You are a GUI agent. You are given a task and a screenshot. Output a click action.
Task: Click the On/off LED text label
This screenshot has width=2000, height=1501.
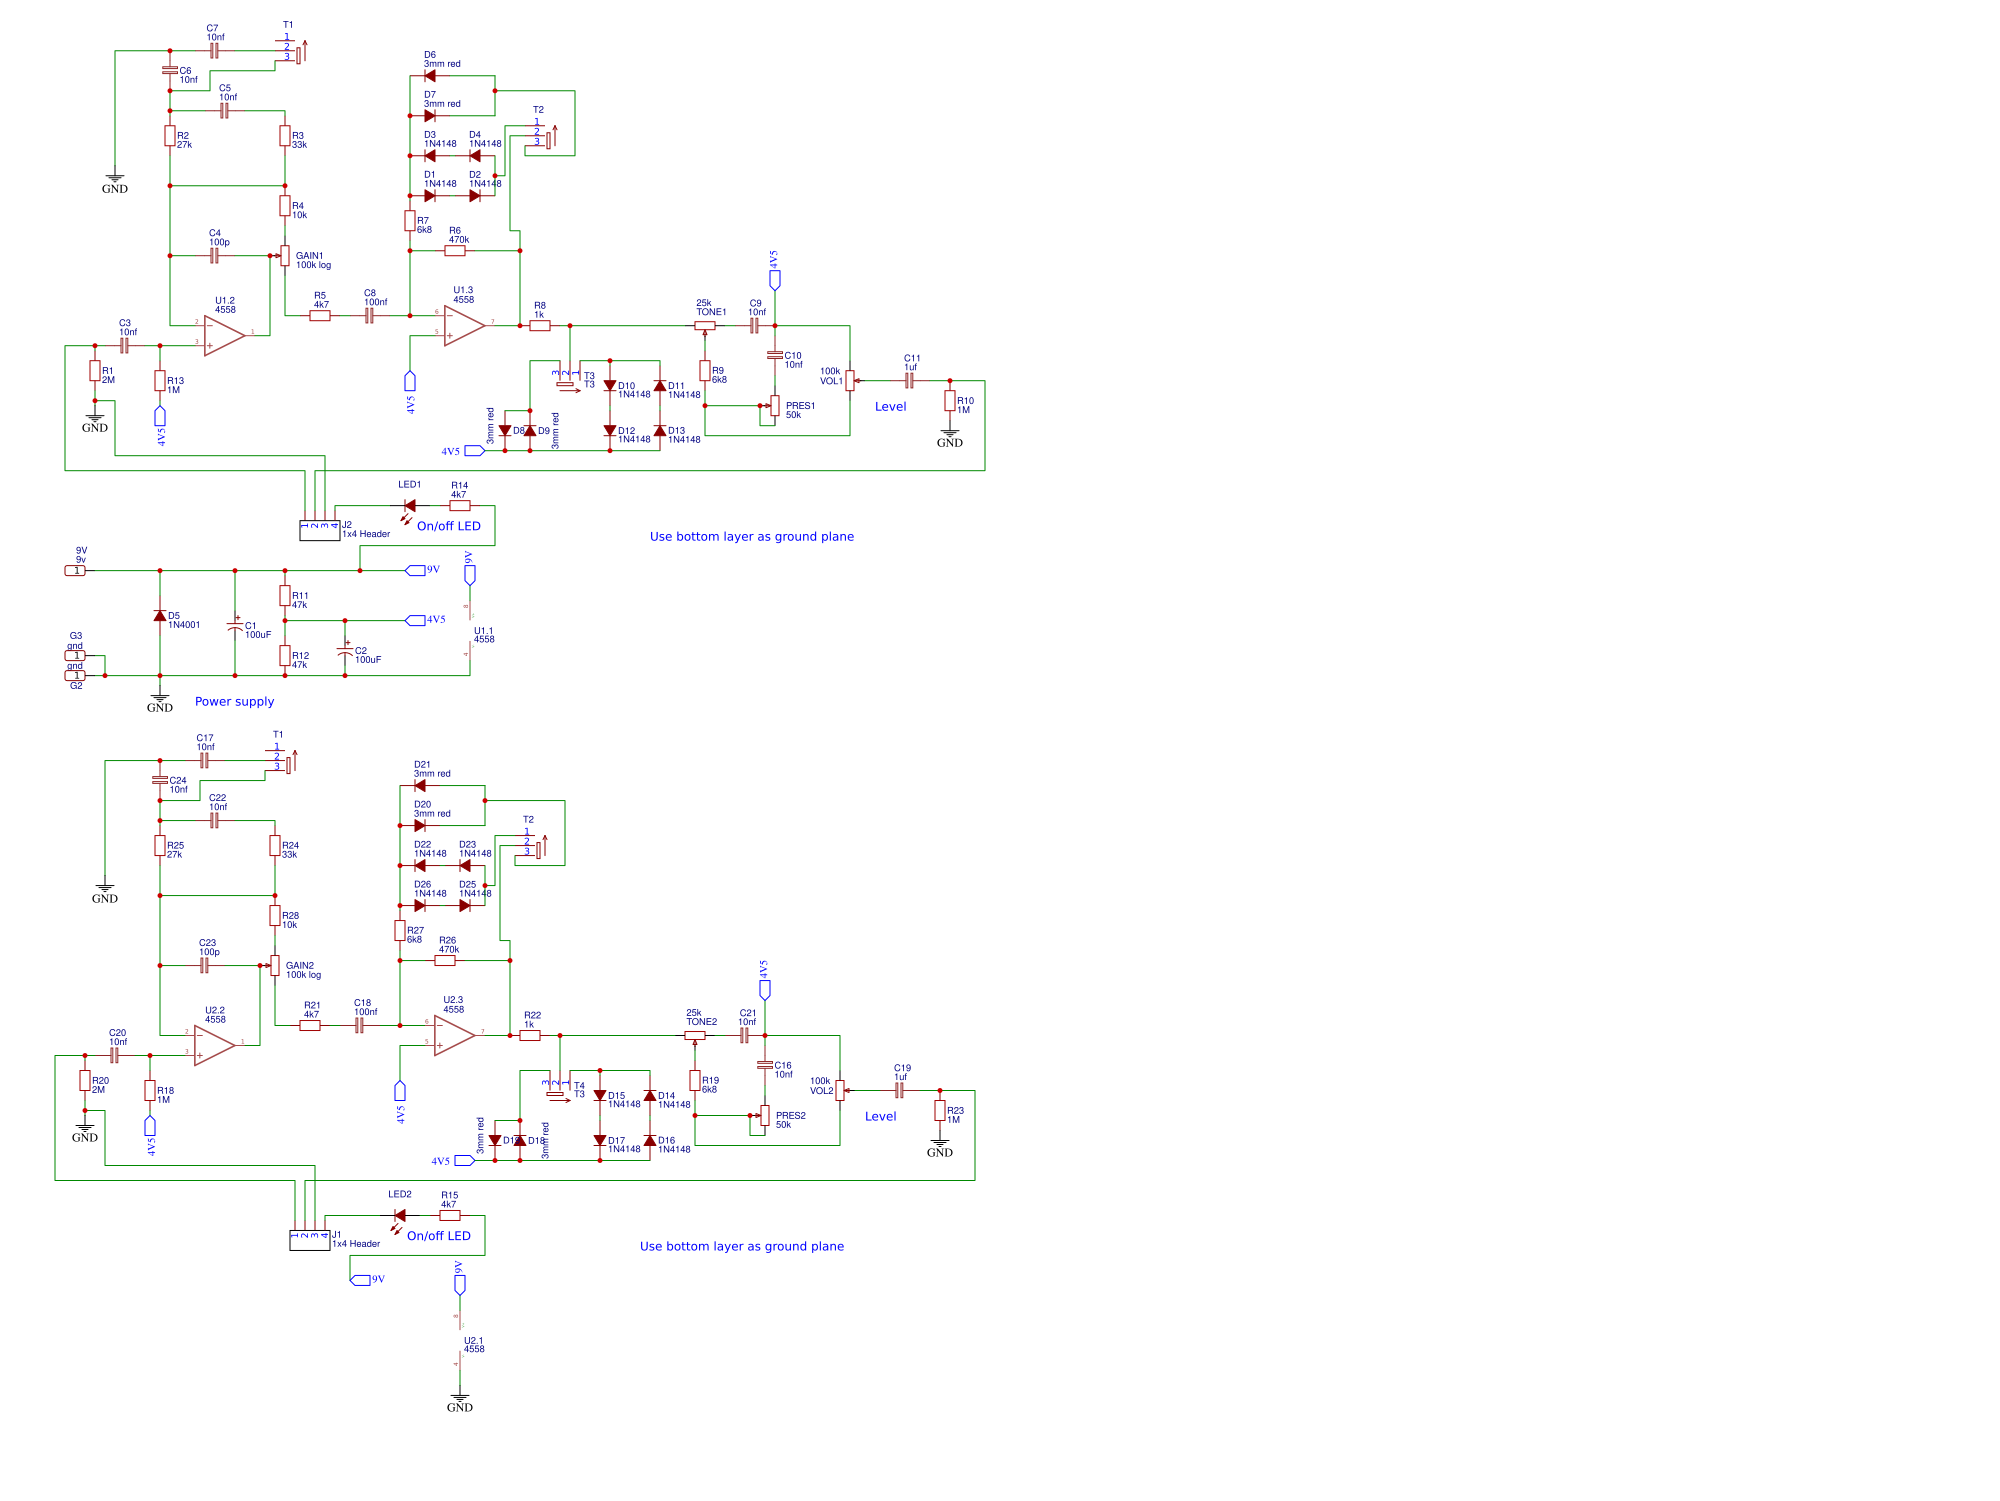449,524
